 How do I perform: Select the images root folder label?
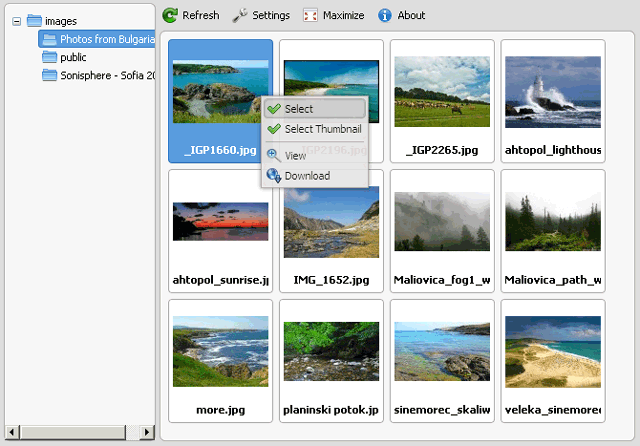[61, 21]
